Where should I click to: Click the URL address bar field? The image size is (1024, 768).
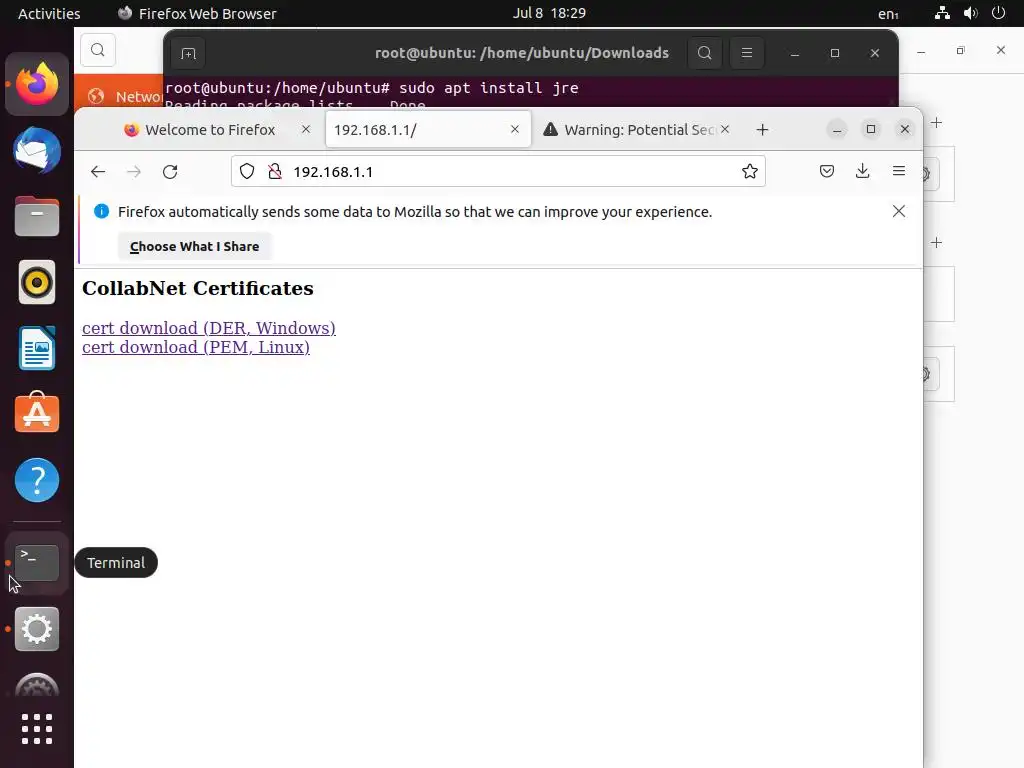[498, 171]
